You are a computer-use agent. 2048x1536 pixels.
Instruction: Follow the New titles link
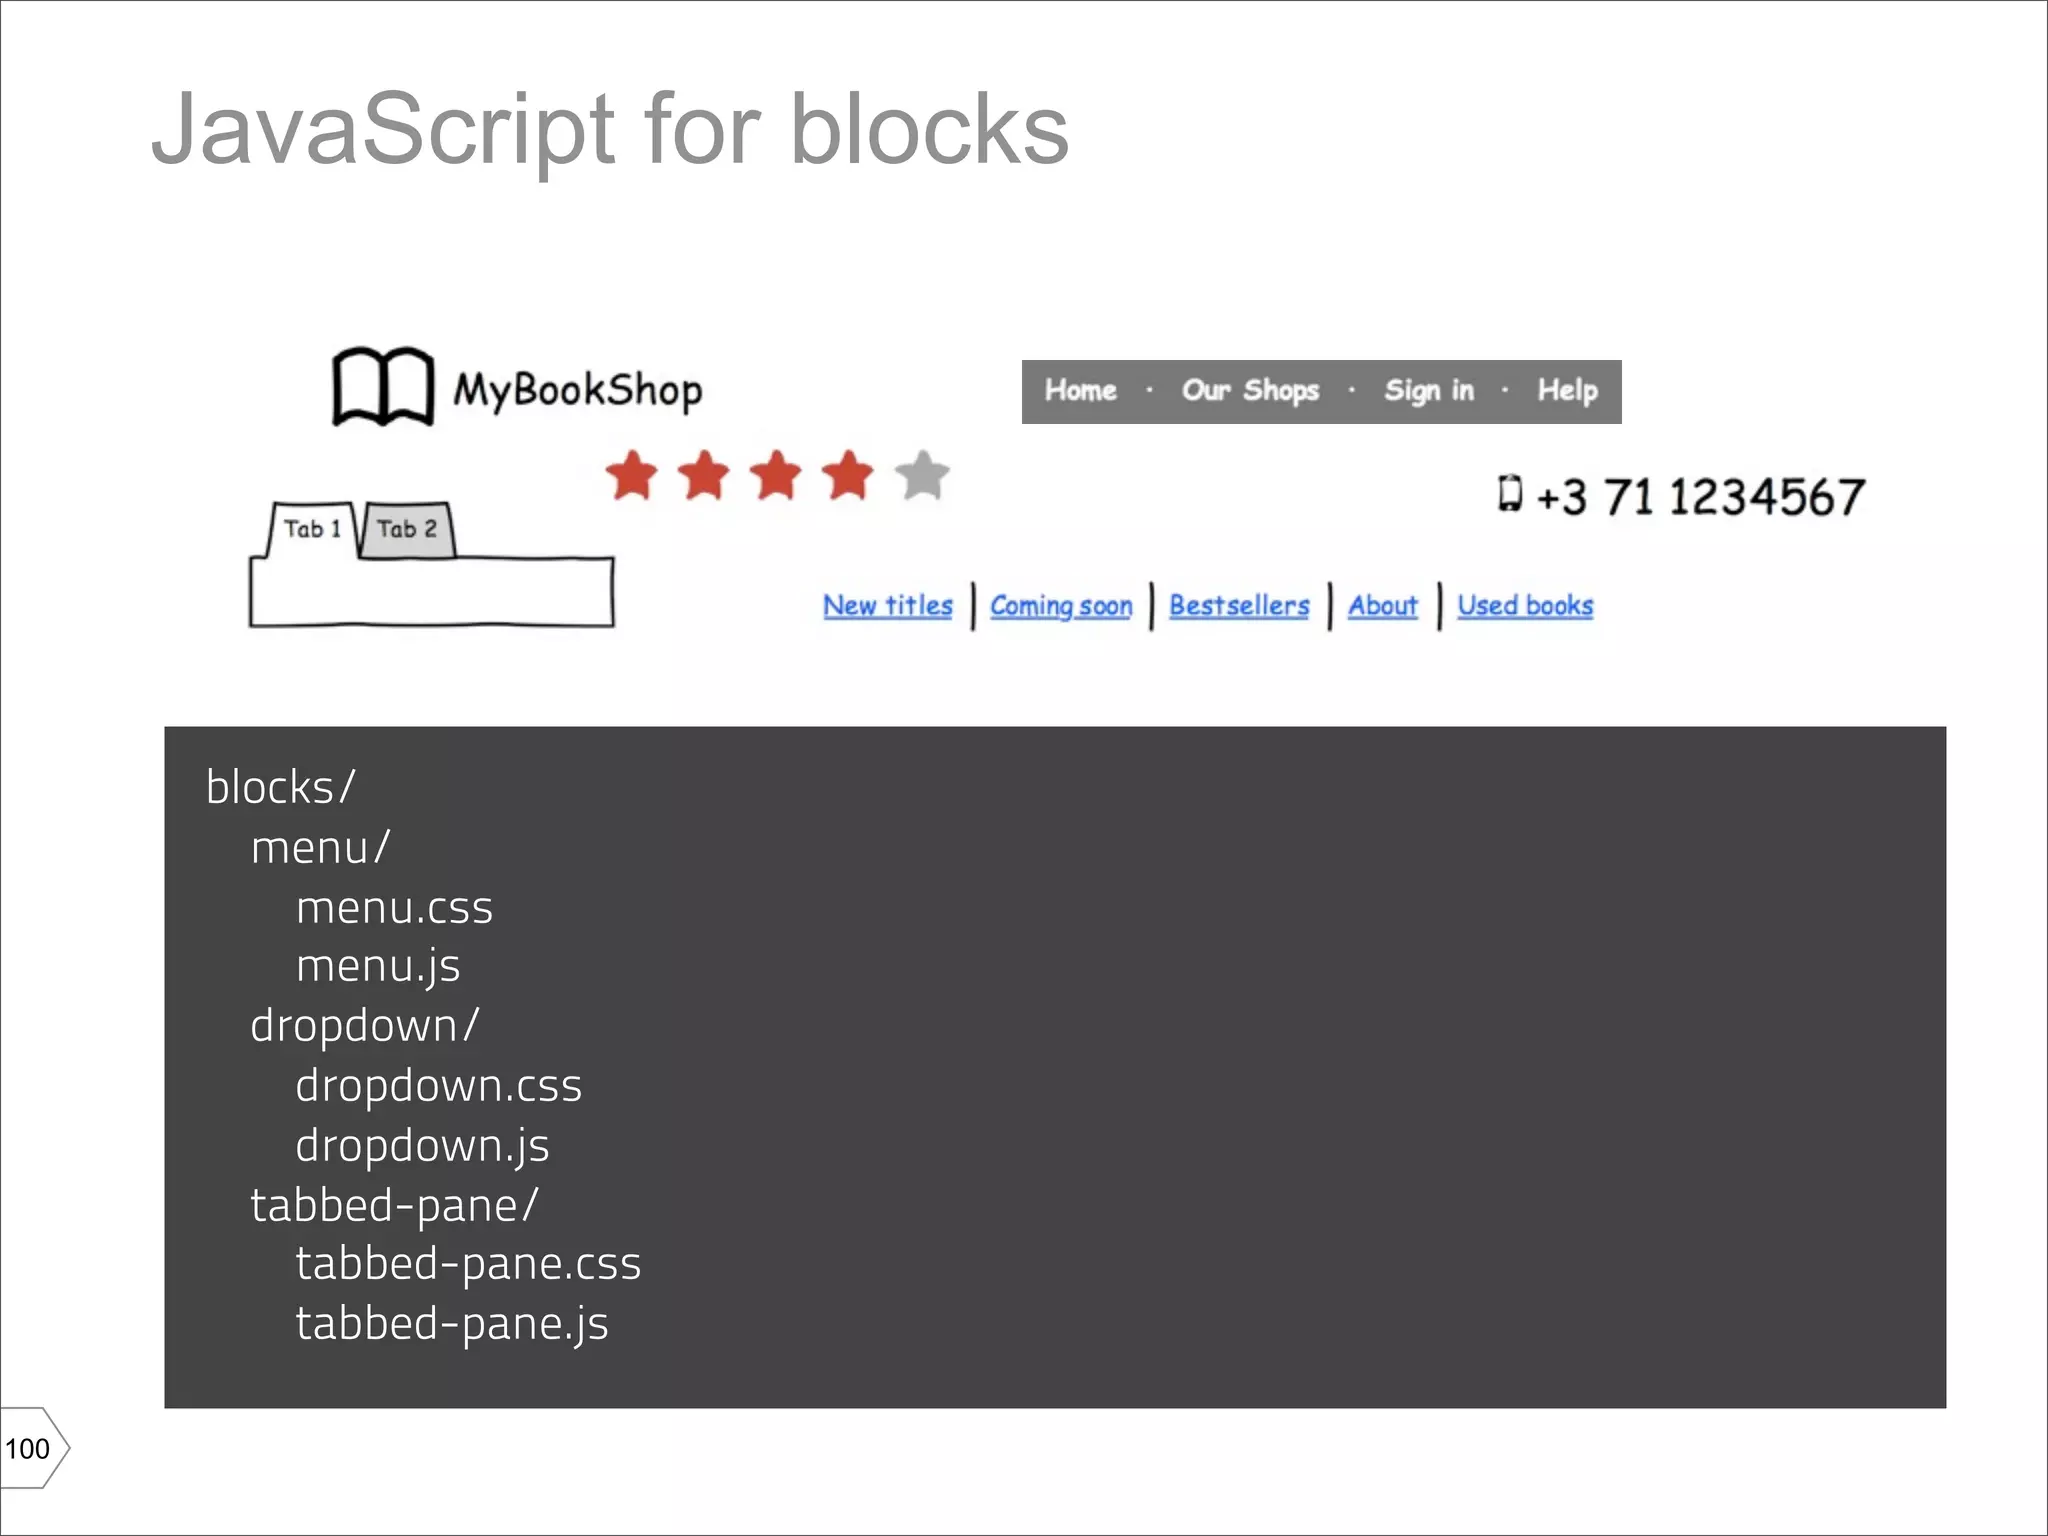tap(888, 606)
